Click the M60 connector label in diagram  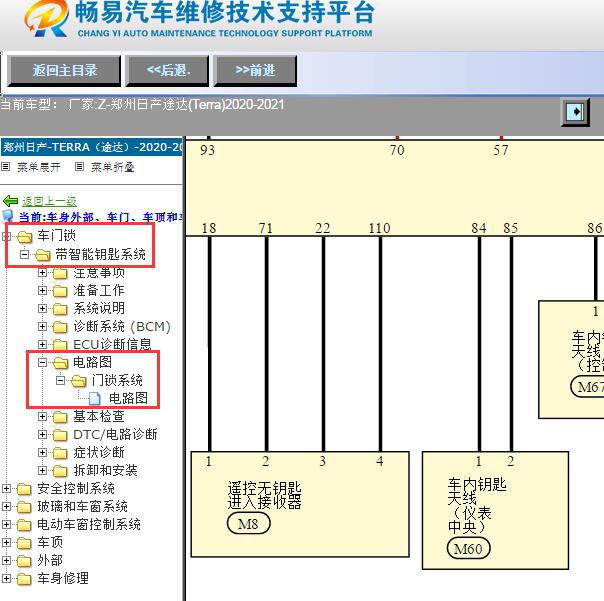[468, 548]
